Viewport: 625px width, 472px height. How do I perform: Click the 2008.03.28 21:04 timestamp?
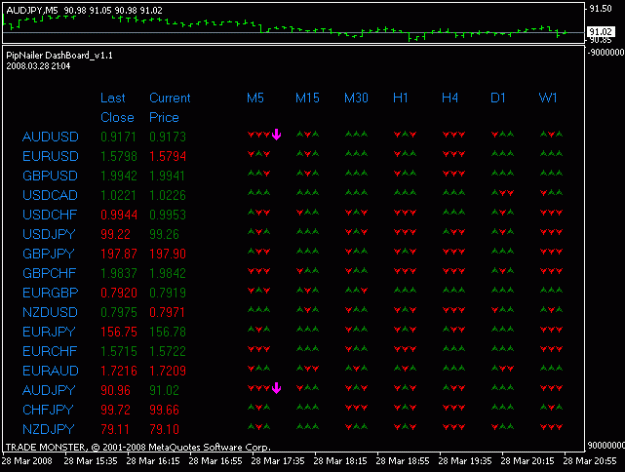click(38, 66)
